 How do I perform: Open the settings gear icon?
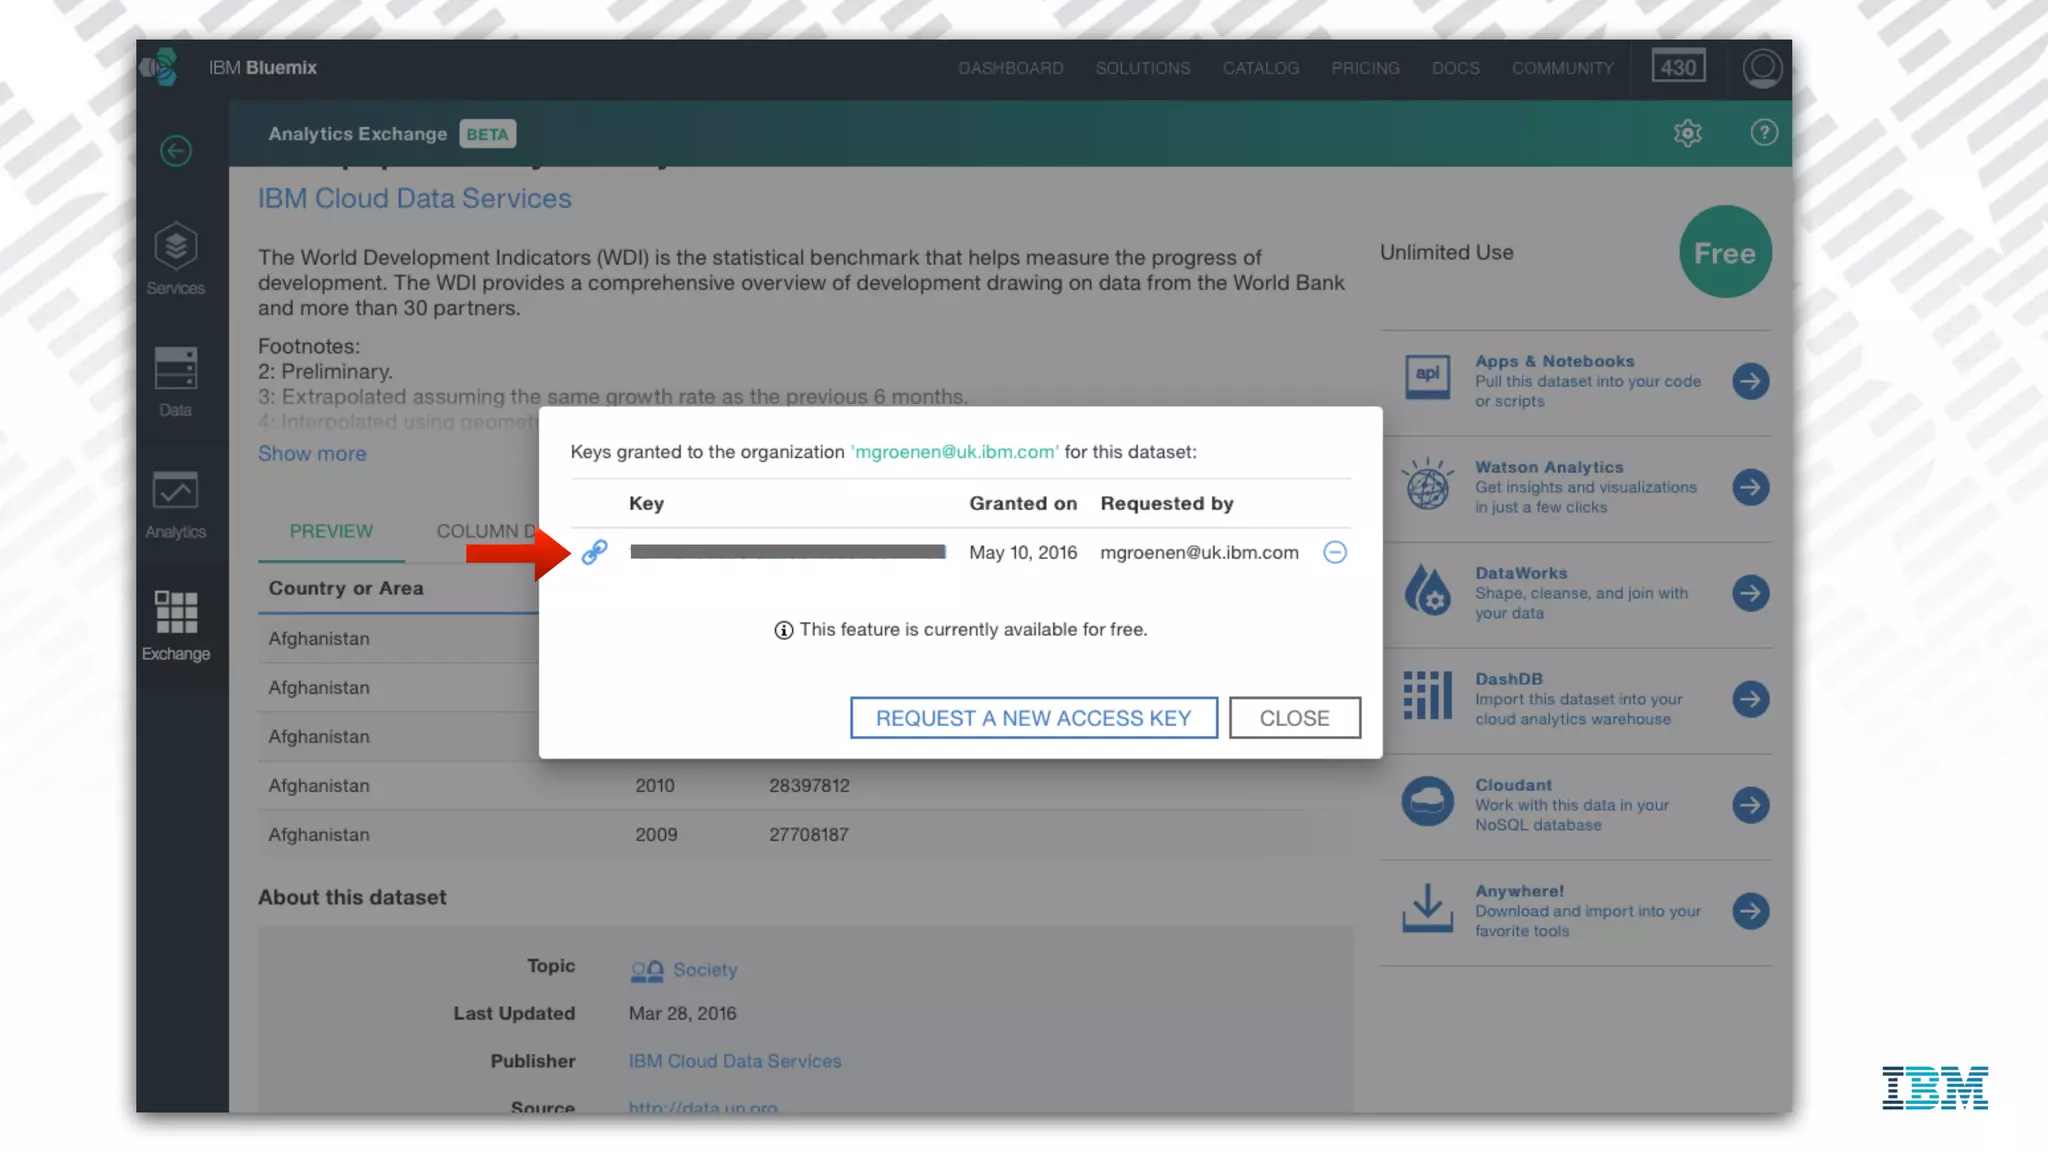click(x=1687, y=133)
